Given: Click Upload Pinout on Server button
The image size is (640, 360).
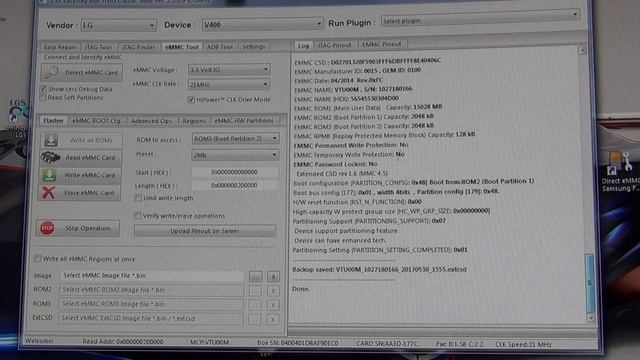Looking at the screenshot, I should 204,231.
